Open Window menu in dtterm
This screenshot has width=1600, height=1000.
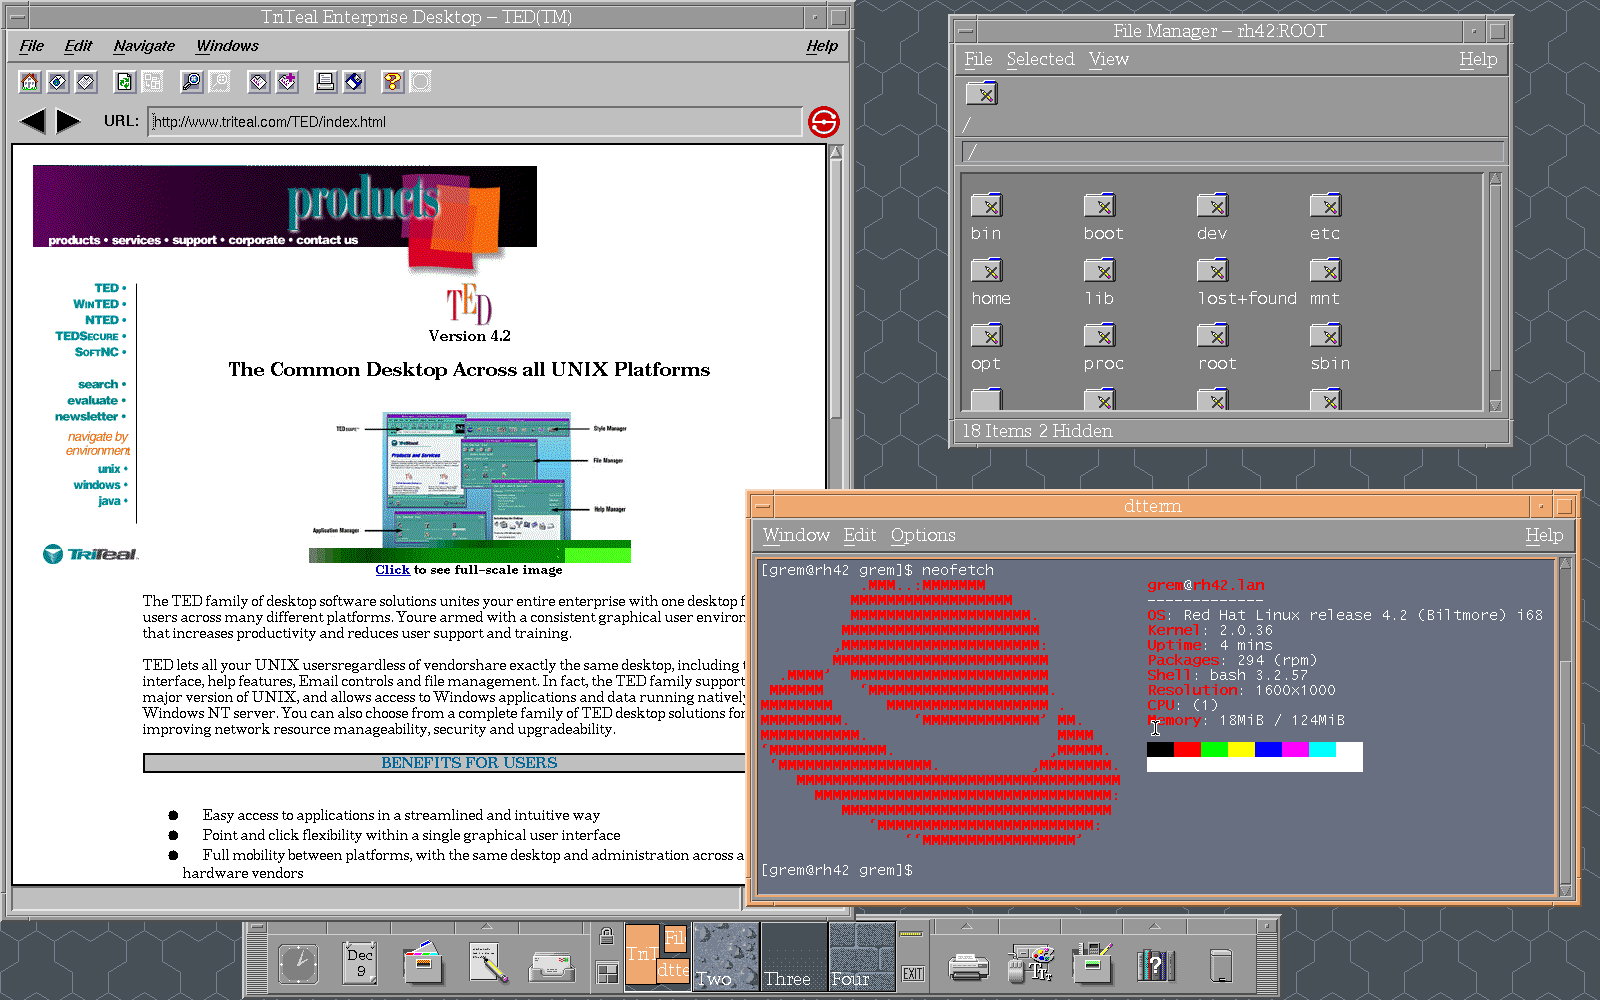coord(796,536)
